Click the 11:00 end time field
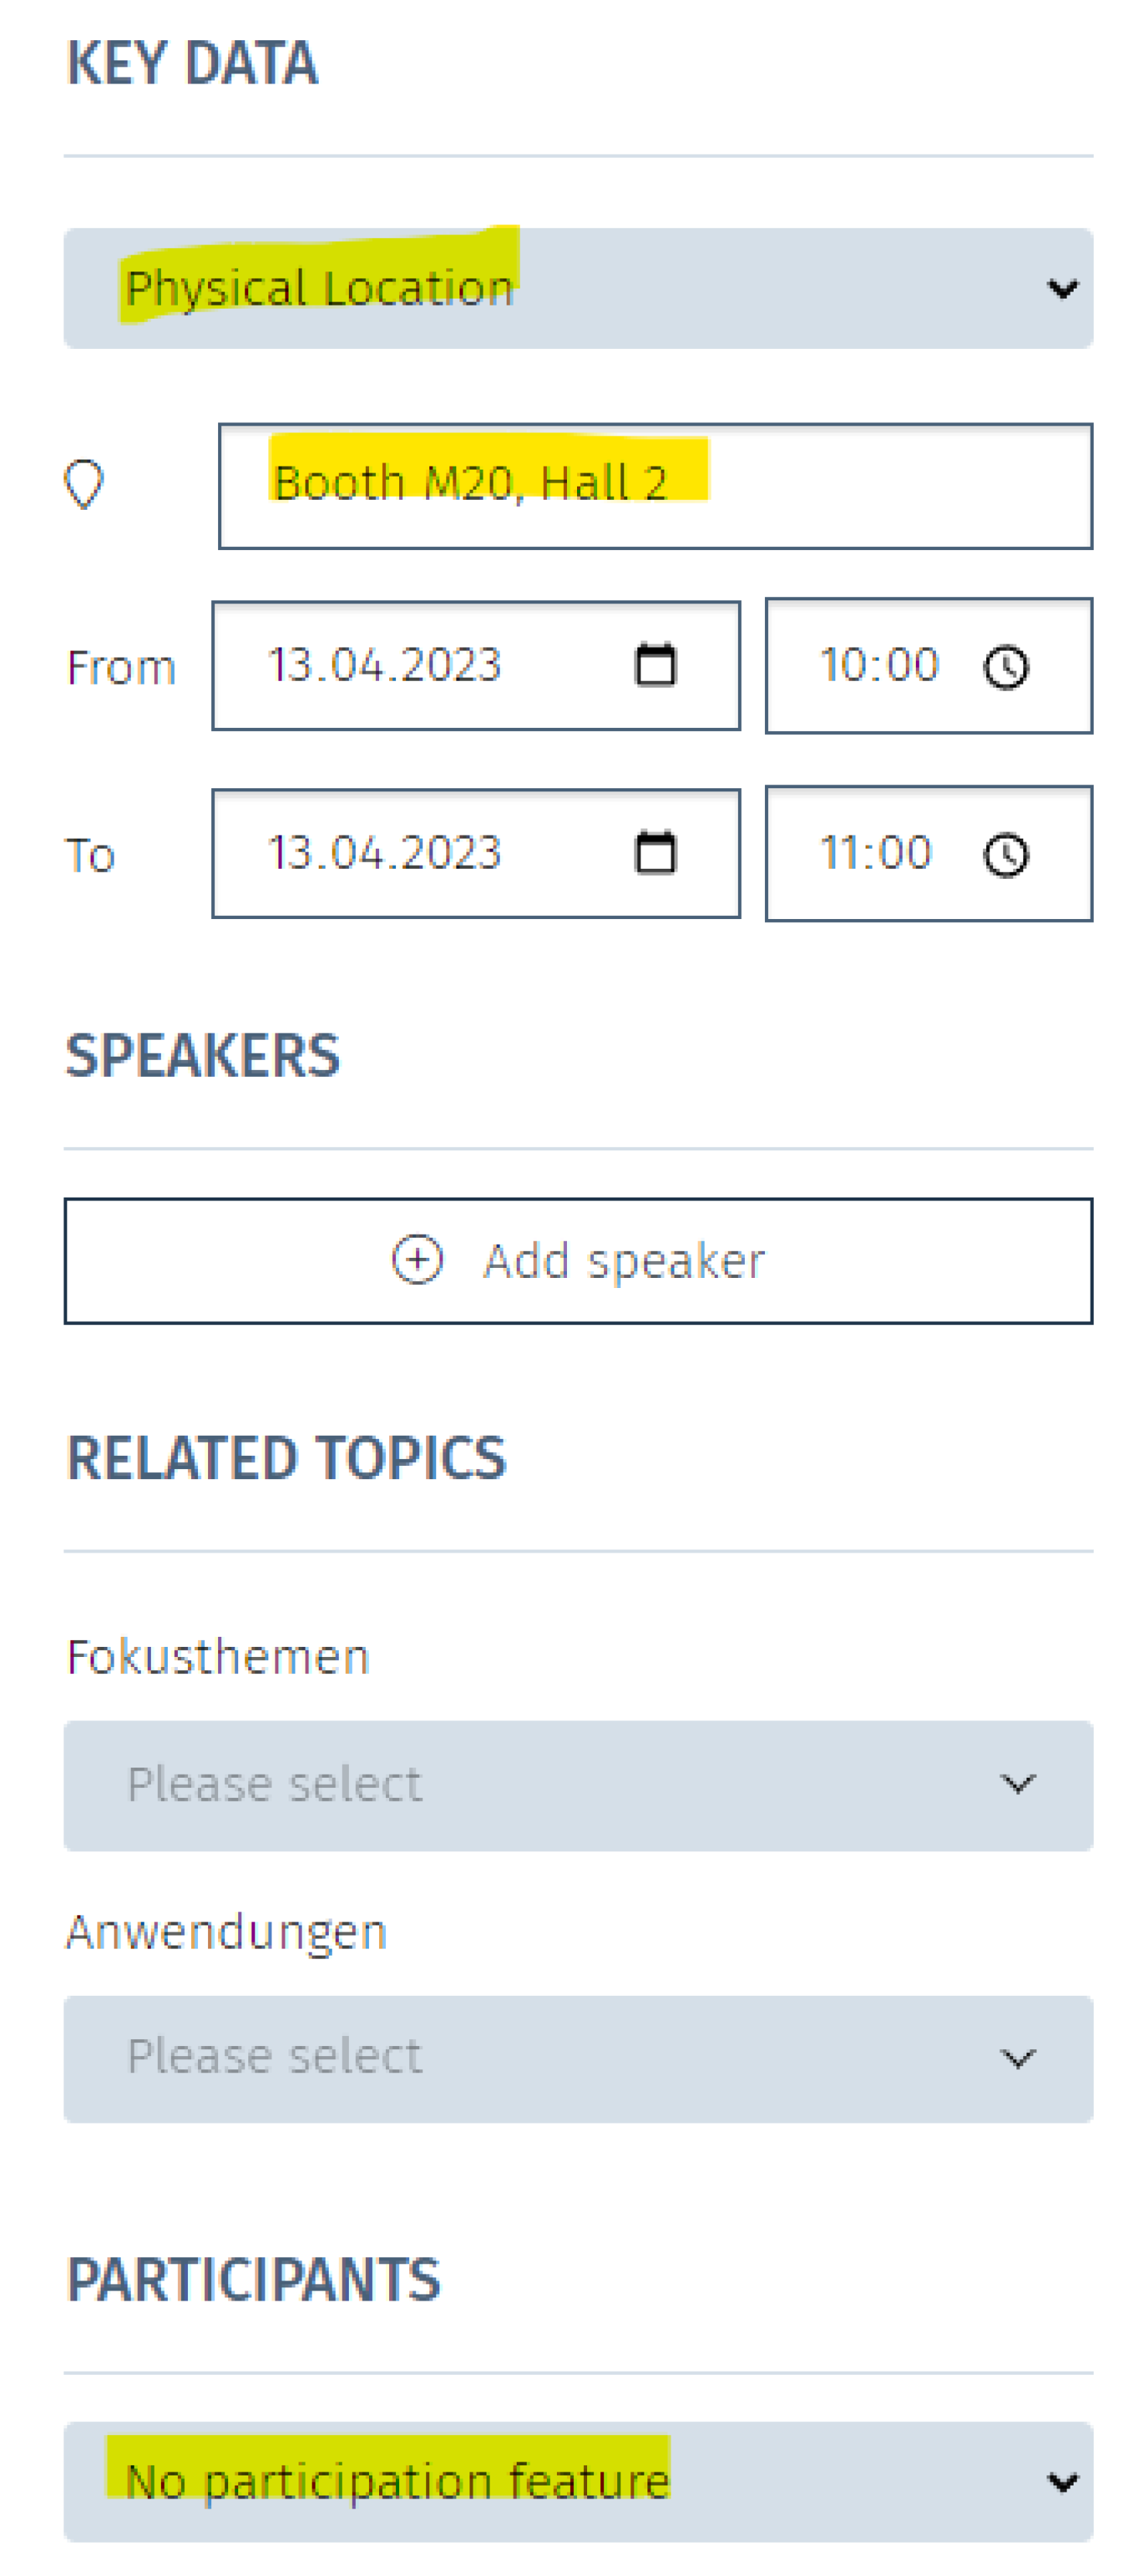Screen dimensions: 1144x2576 pyautogui.click(x=929, y=853)
